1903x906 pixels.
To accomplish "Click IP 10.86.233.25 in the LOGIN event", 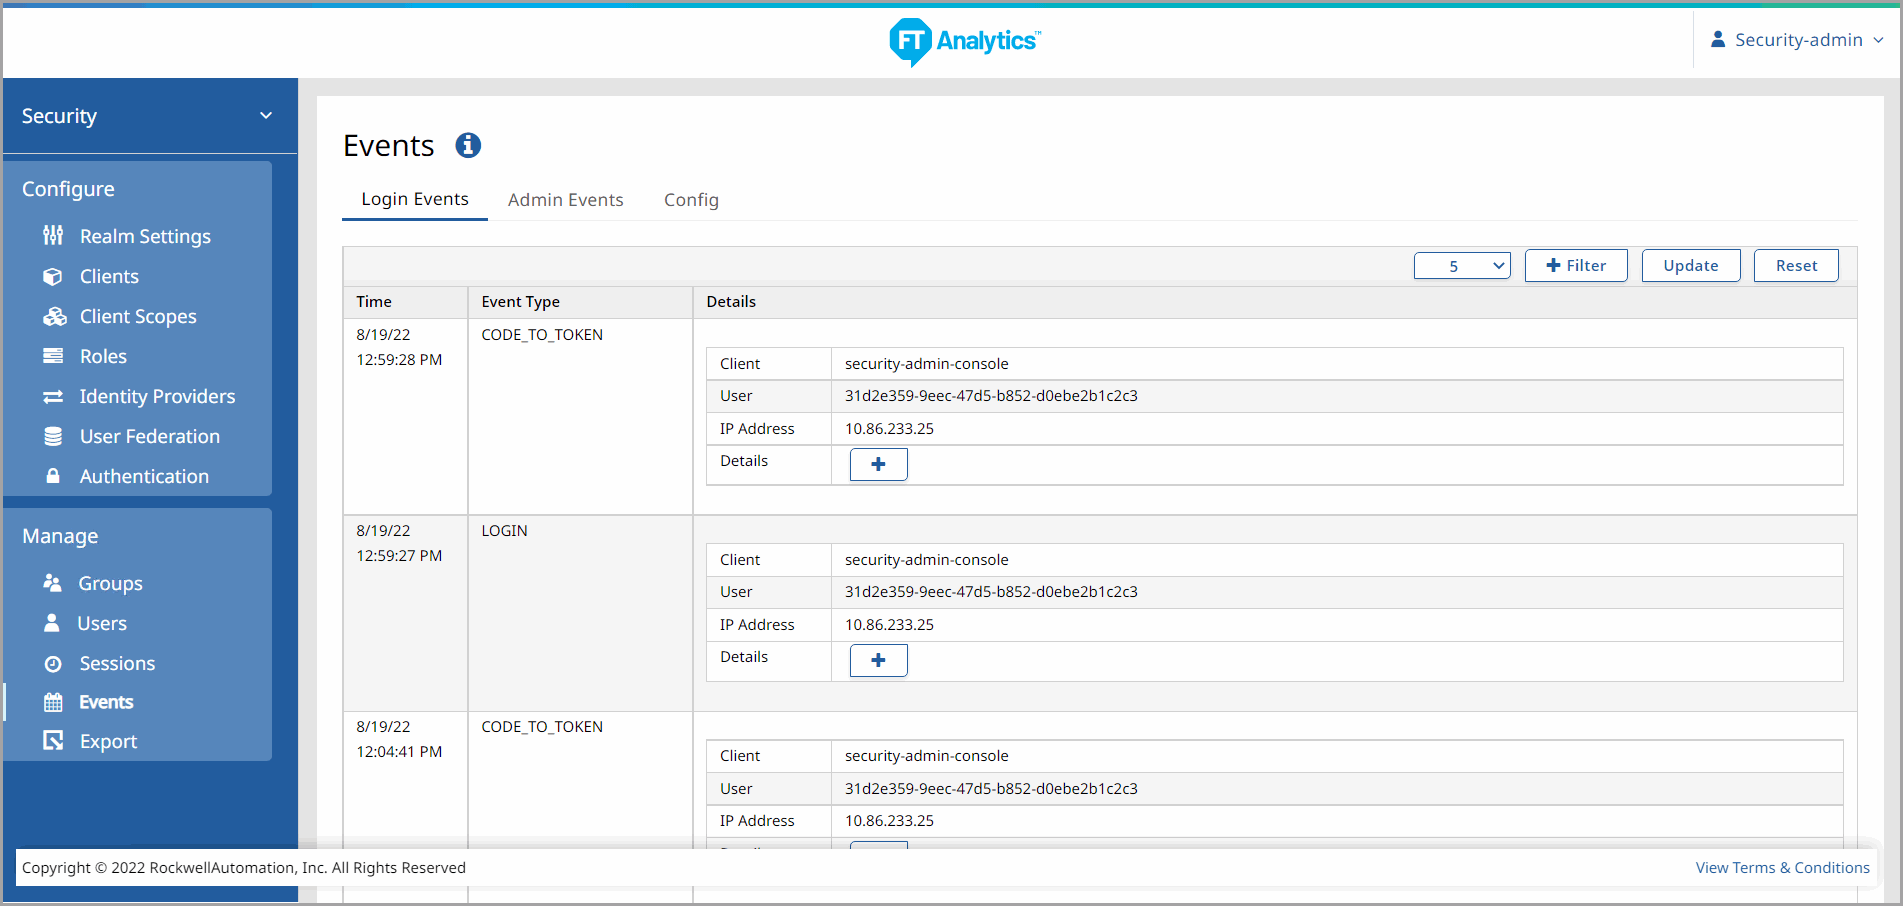I will point(889,624).
